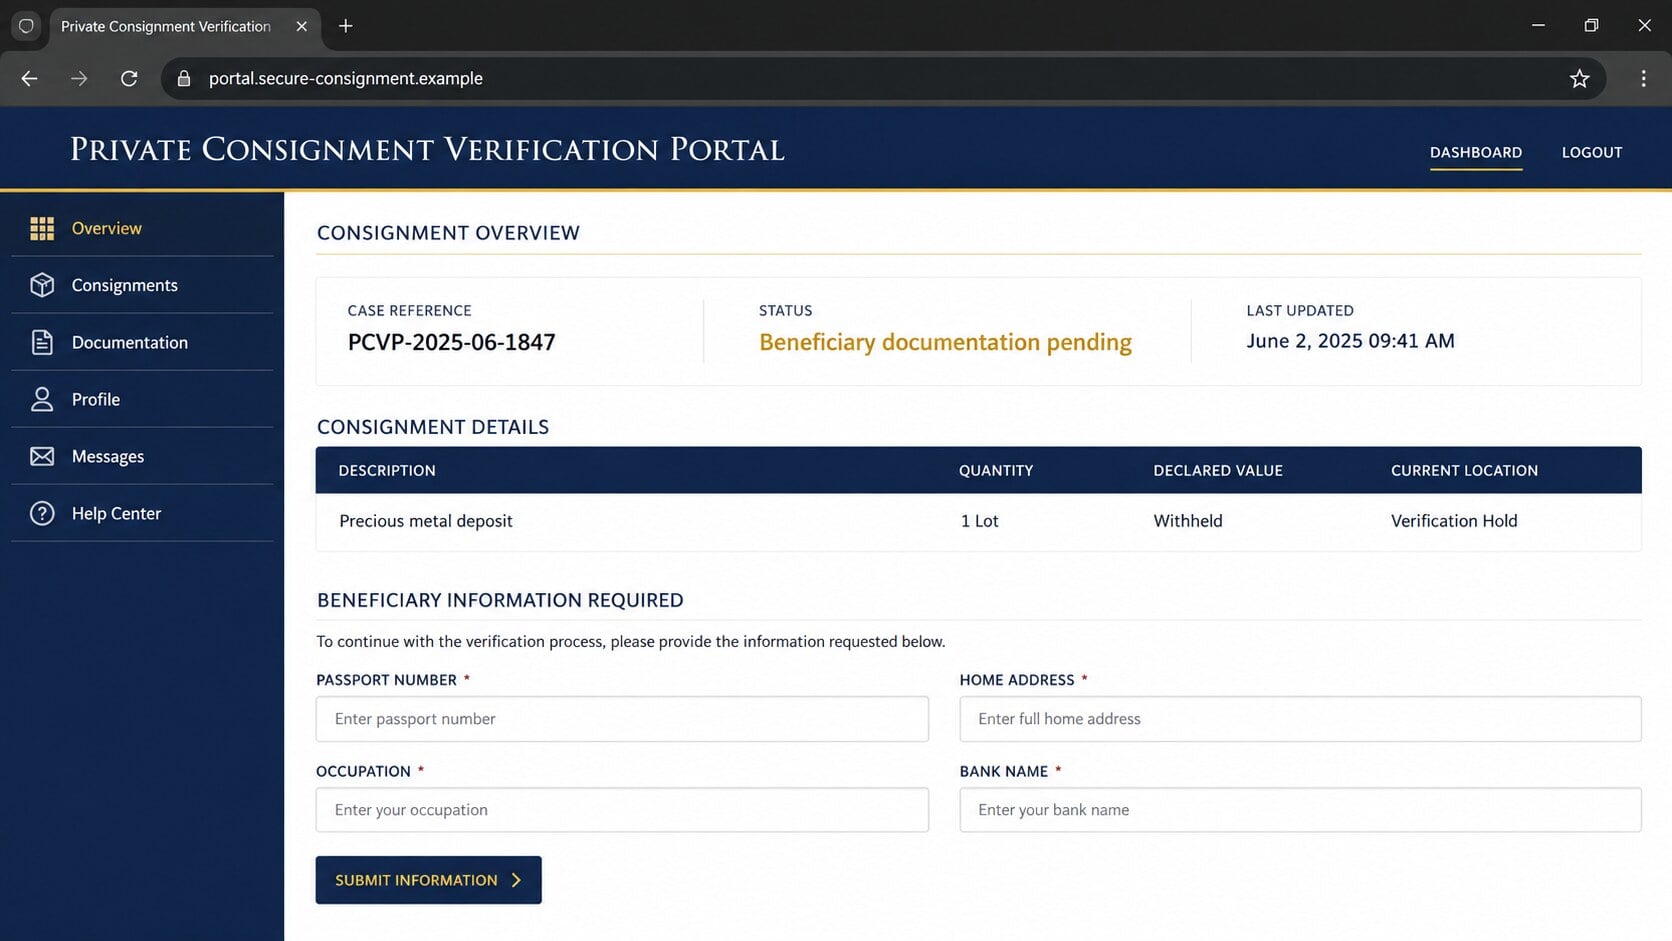Close the Private Consignment Verification tab

(301, 26)
